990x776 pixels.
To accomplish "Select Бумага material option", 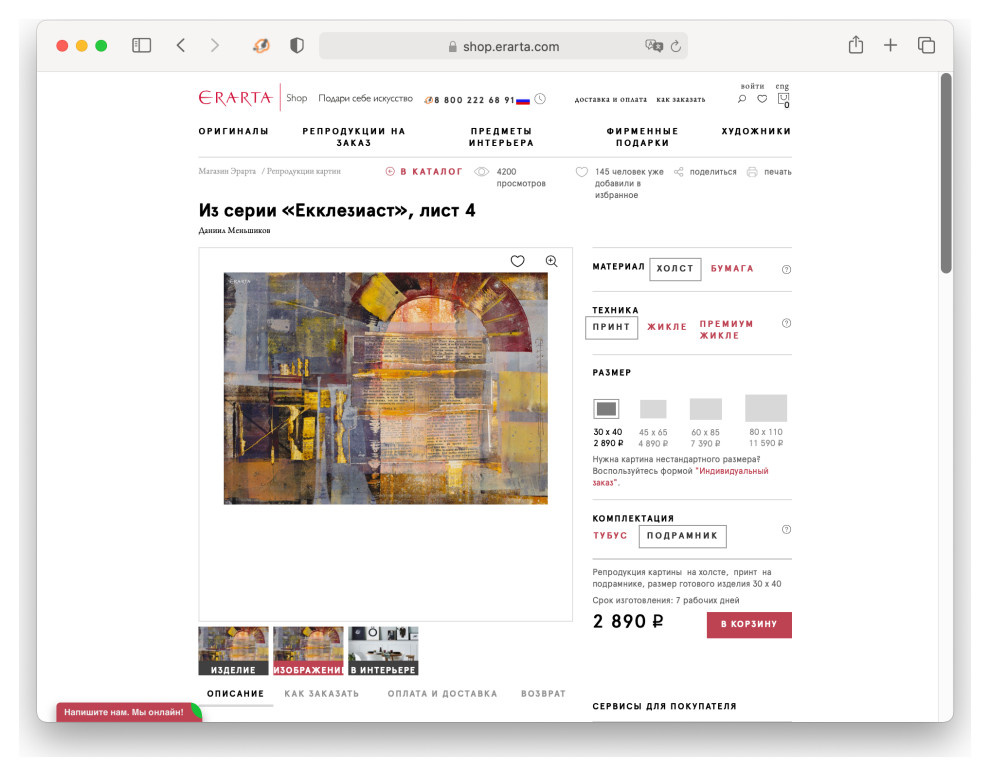I will click(x=732, y=269).
